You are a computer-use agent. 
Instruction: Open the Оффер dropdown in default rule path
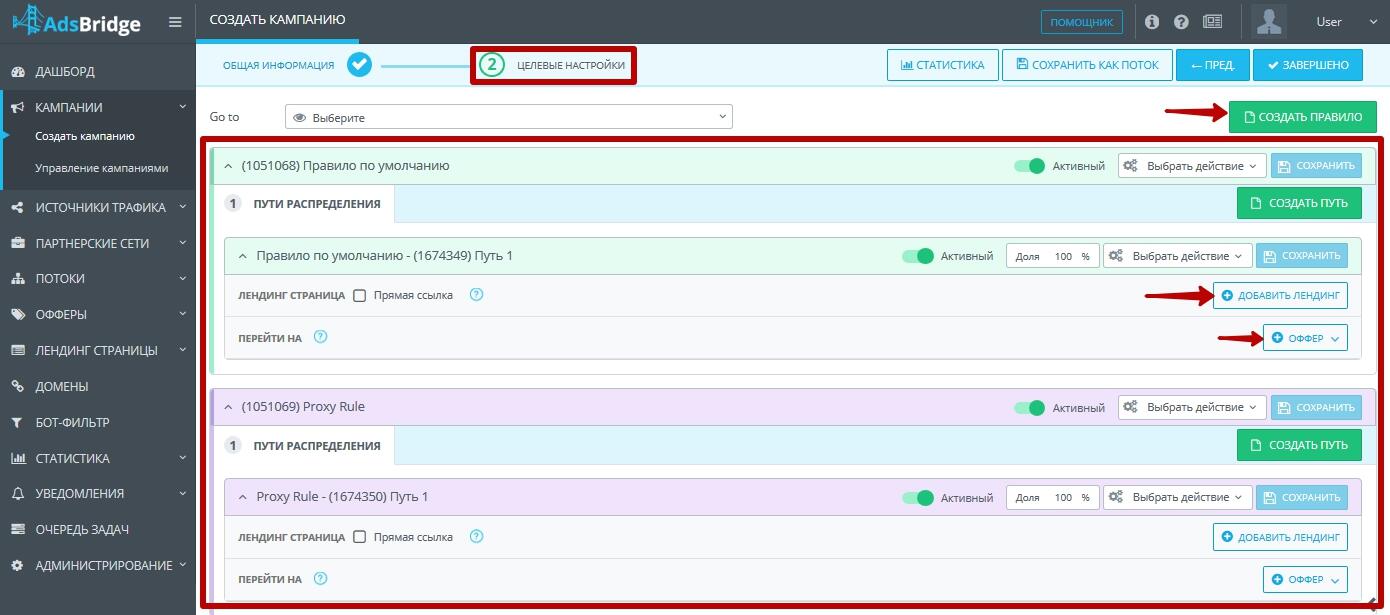tap(1305, 338)
